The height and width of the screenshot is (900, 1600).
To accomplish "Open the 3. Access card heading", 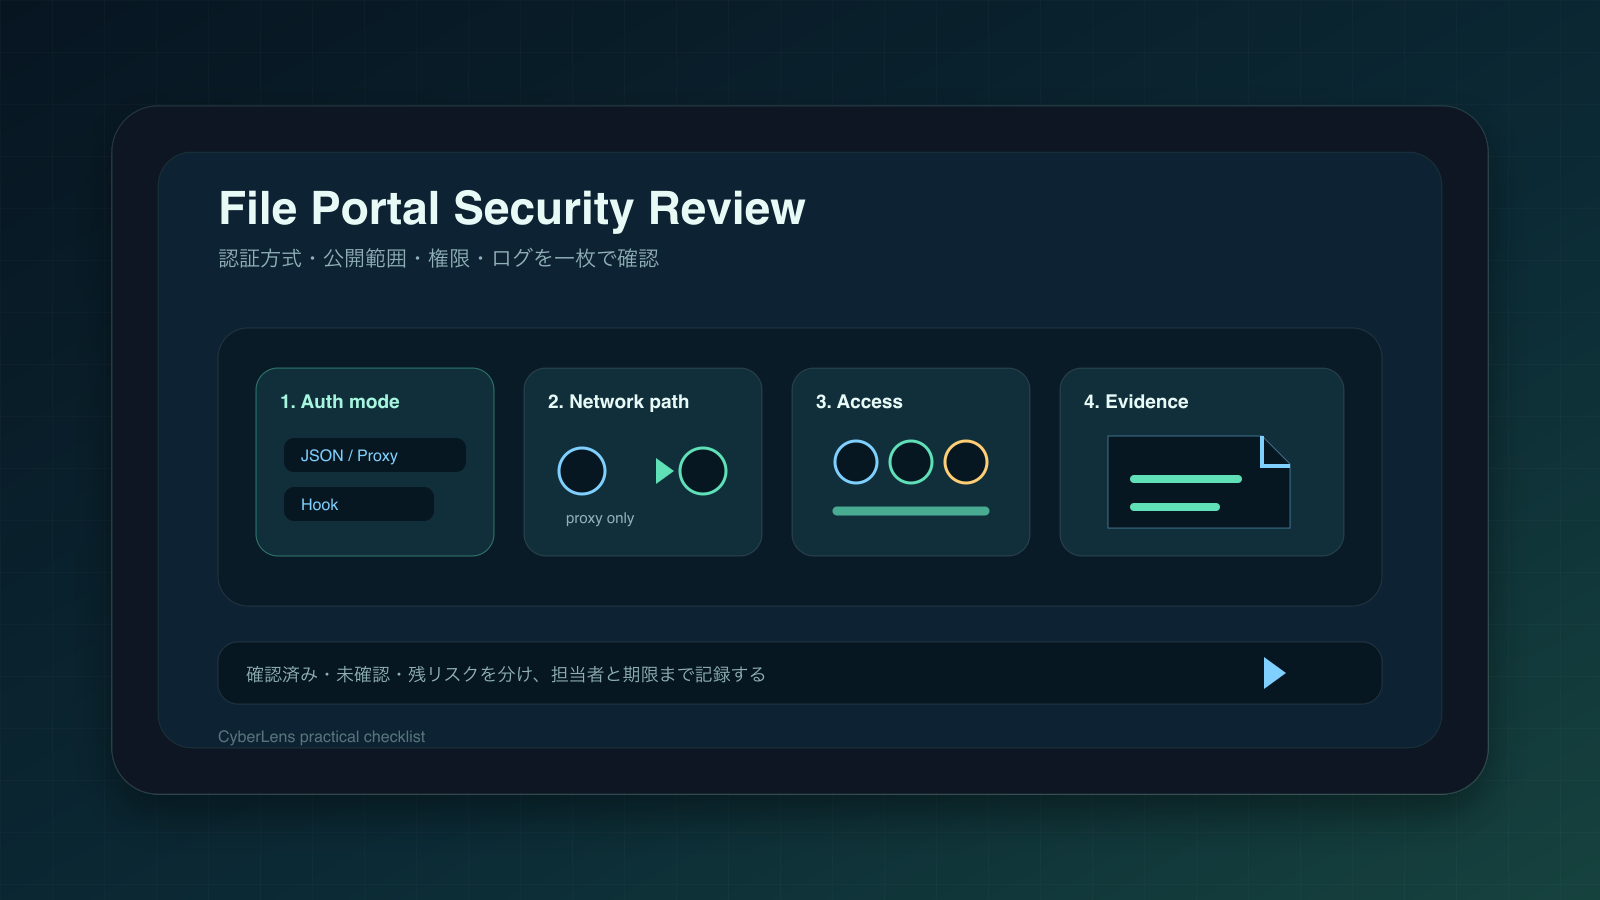I will [859, 401].
